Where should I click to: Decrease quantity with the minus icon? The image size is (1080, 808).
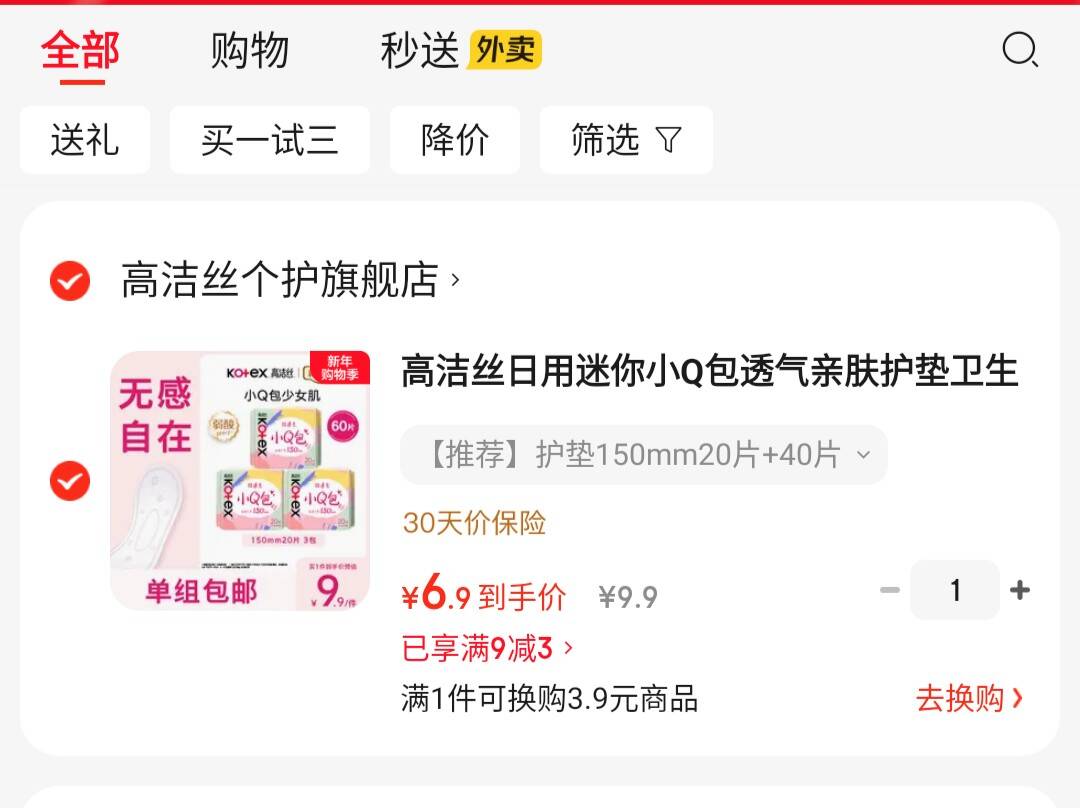(x=890, y=590)
